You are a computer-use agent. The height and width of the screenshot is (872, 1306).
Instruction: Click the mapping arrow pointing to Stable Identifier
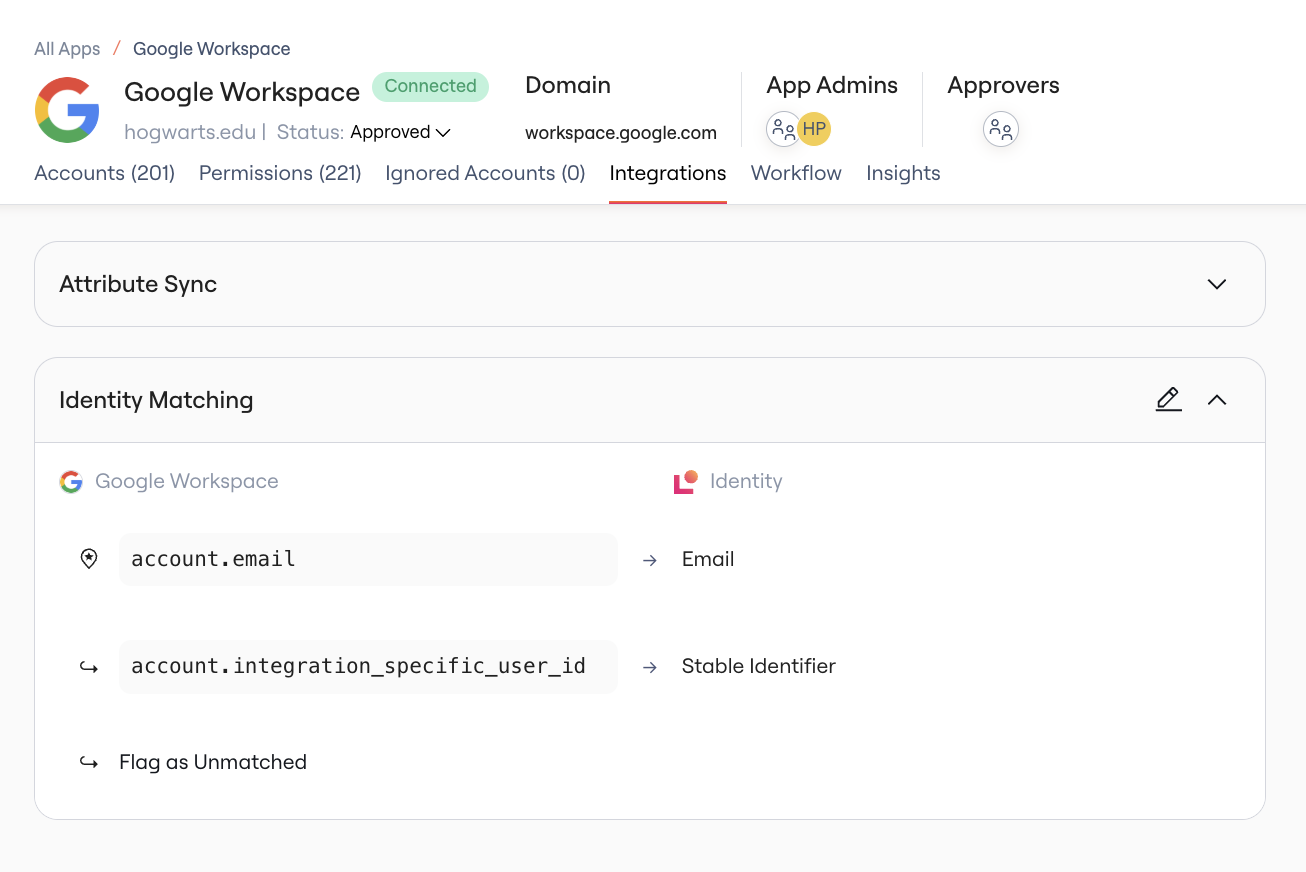pos(650,667)
